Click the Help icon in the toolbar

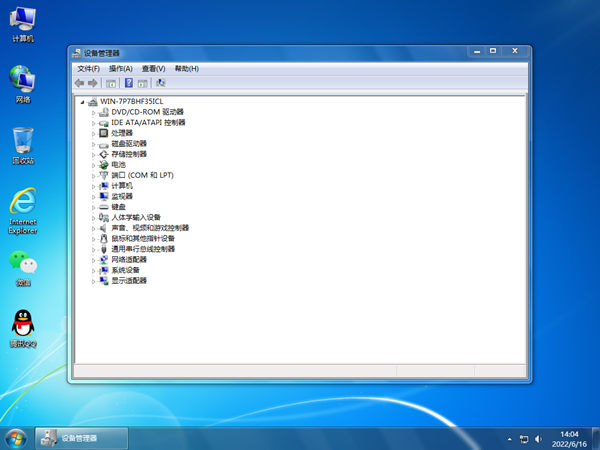(x=128, y=83)
